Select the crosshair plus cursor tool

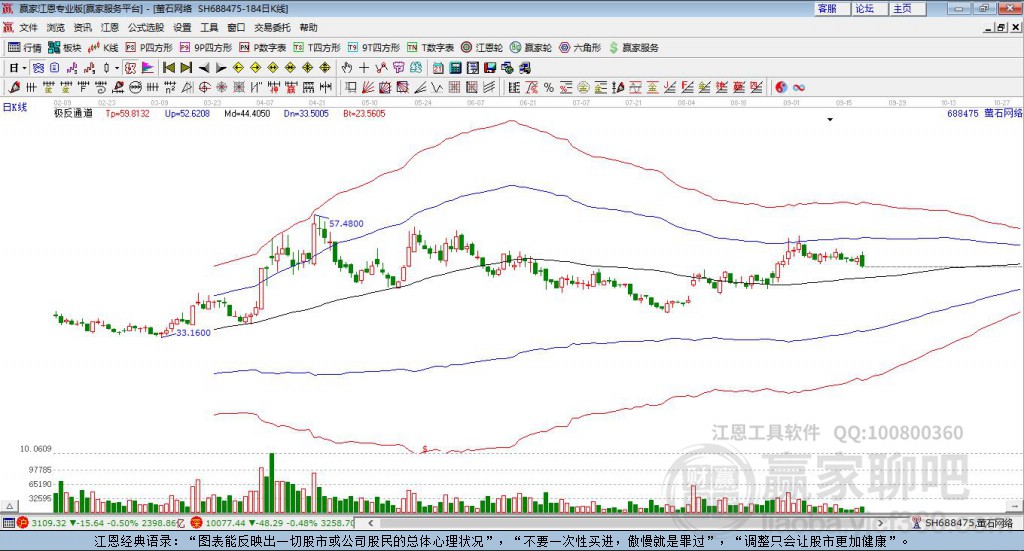click(364, 68)
